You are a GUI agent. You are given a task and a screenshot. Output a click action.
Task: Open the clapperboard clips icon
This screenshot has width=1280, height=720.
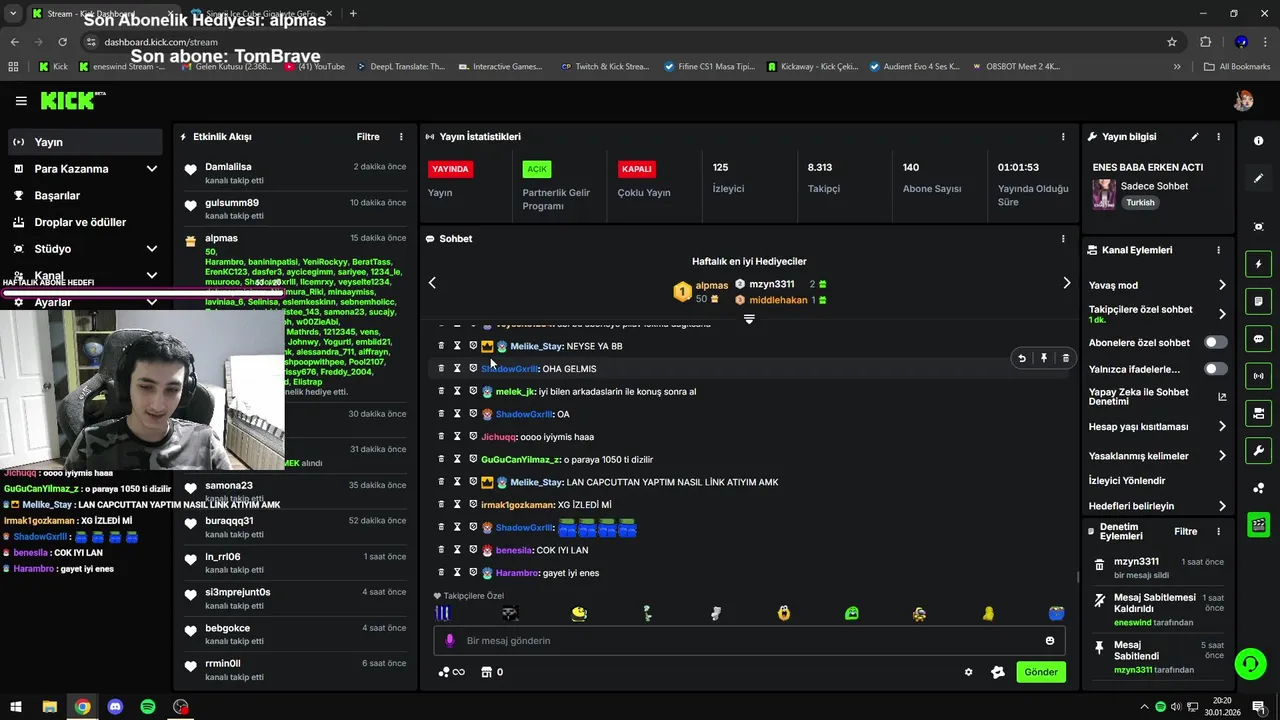1258,524
